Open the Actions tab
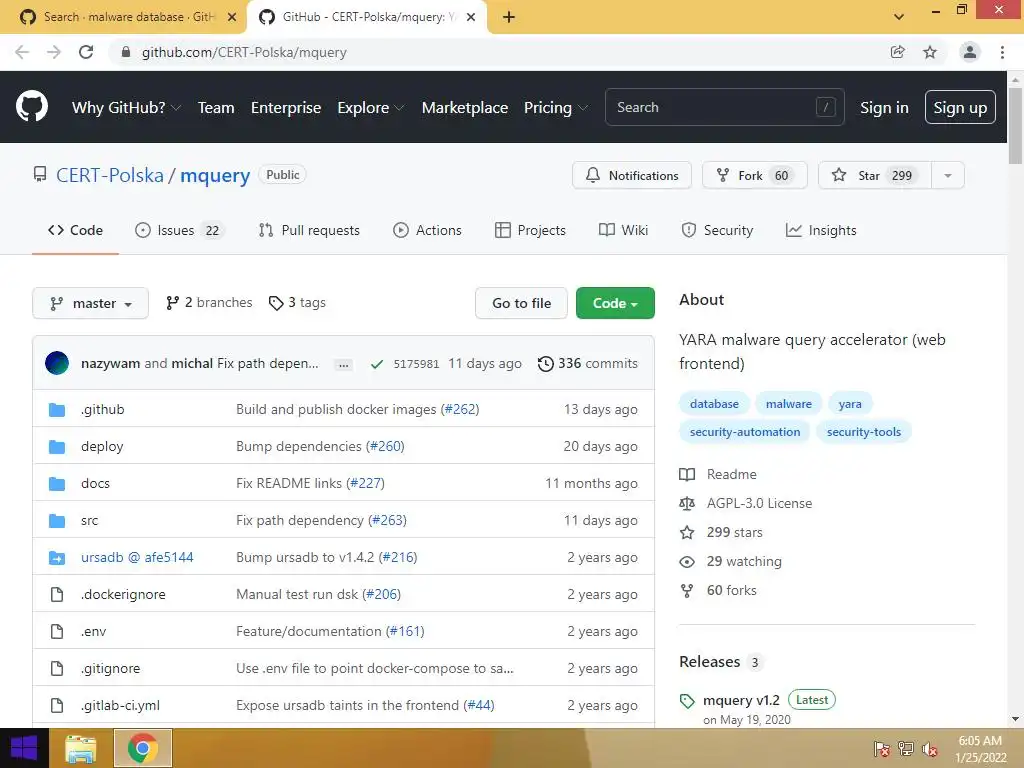The height and width of the screenshot is (768, 1024). (x=427, y=231)
